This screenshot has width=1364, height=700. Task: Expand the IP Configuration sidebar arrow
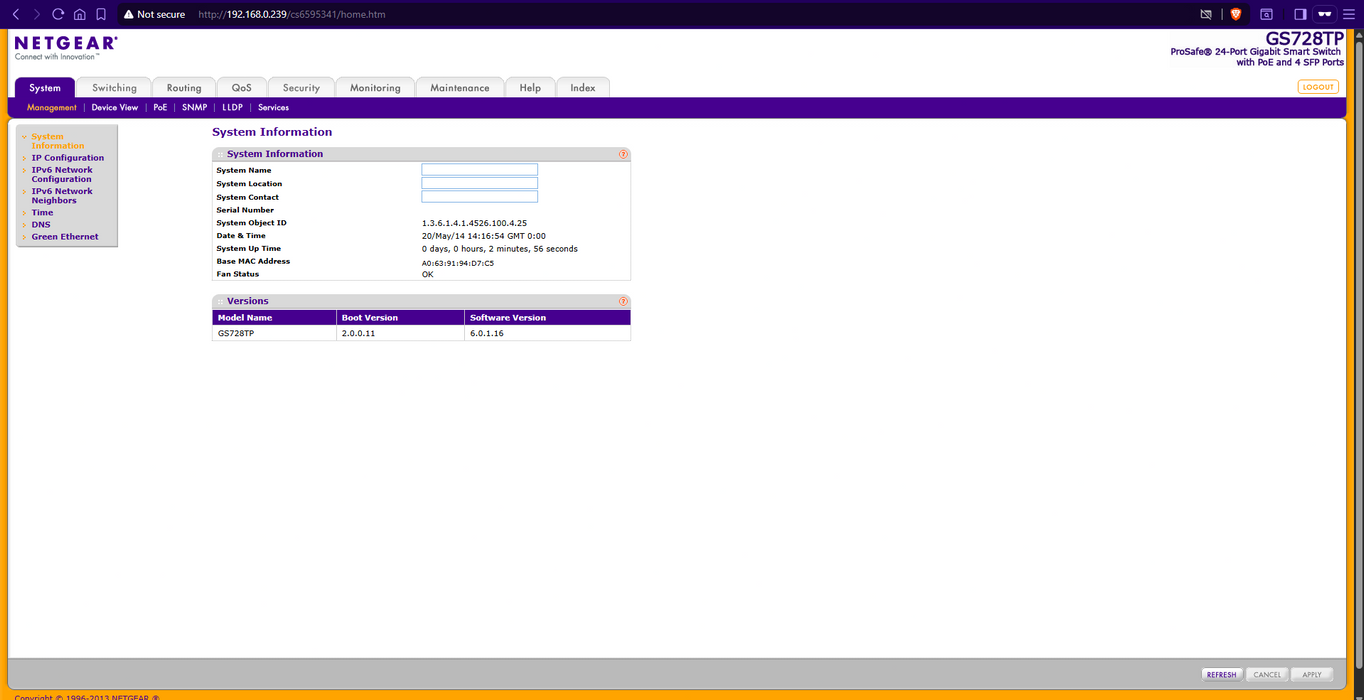tap(24, 158)
